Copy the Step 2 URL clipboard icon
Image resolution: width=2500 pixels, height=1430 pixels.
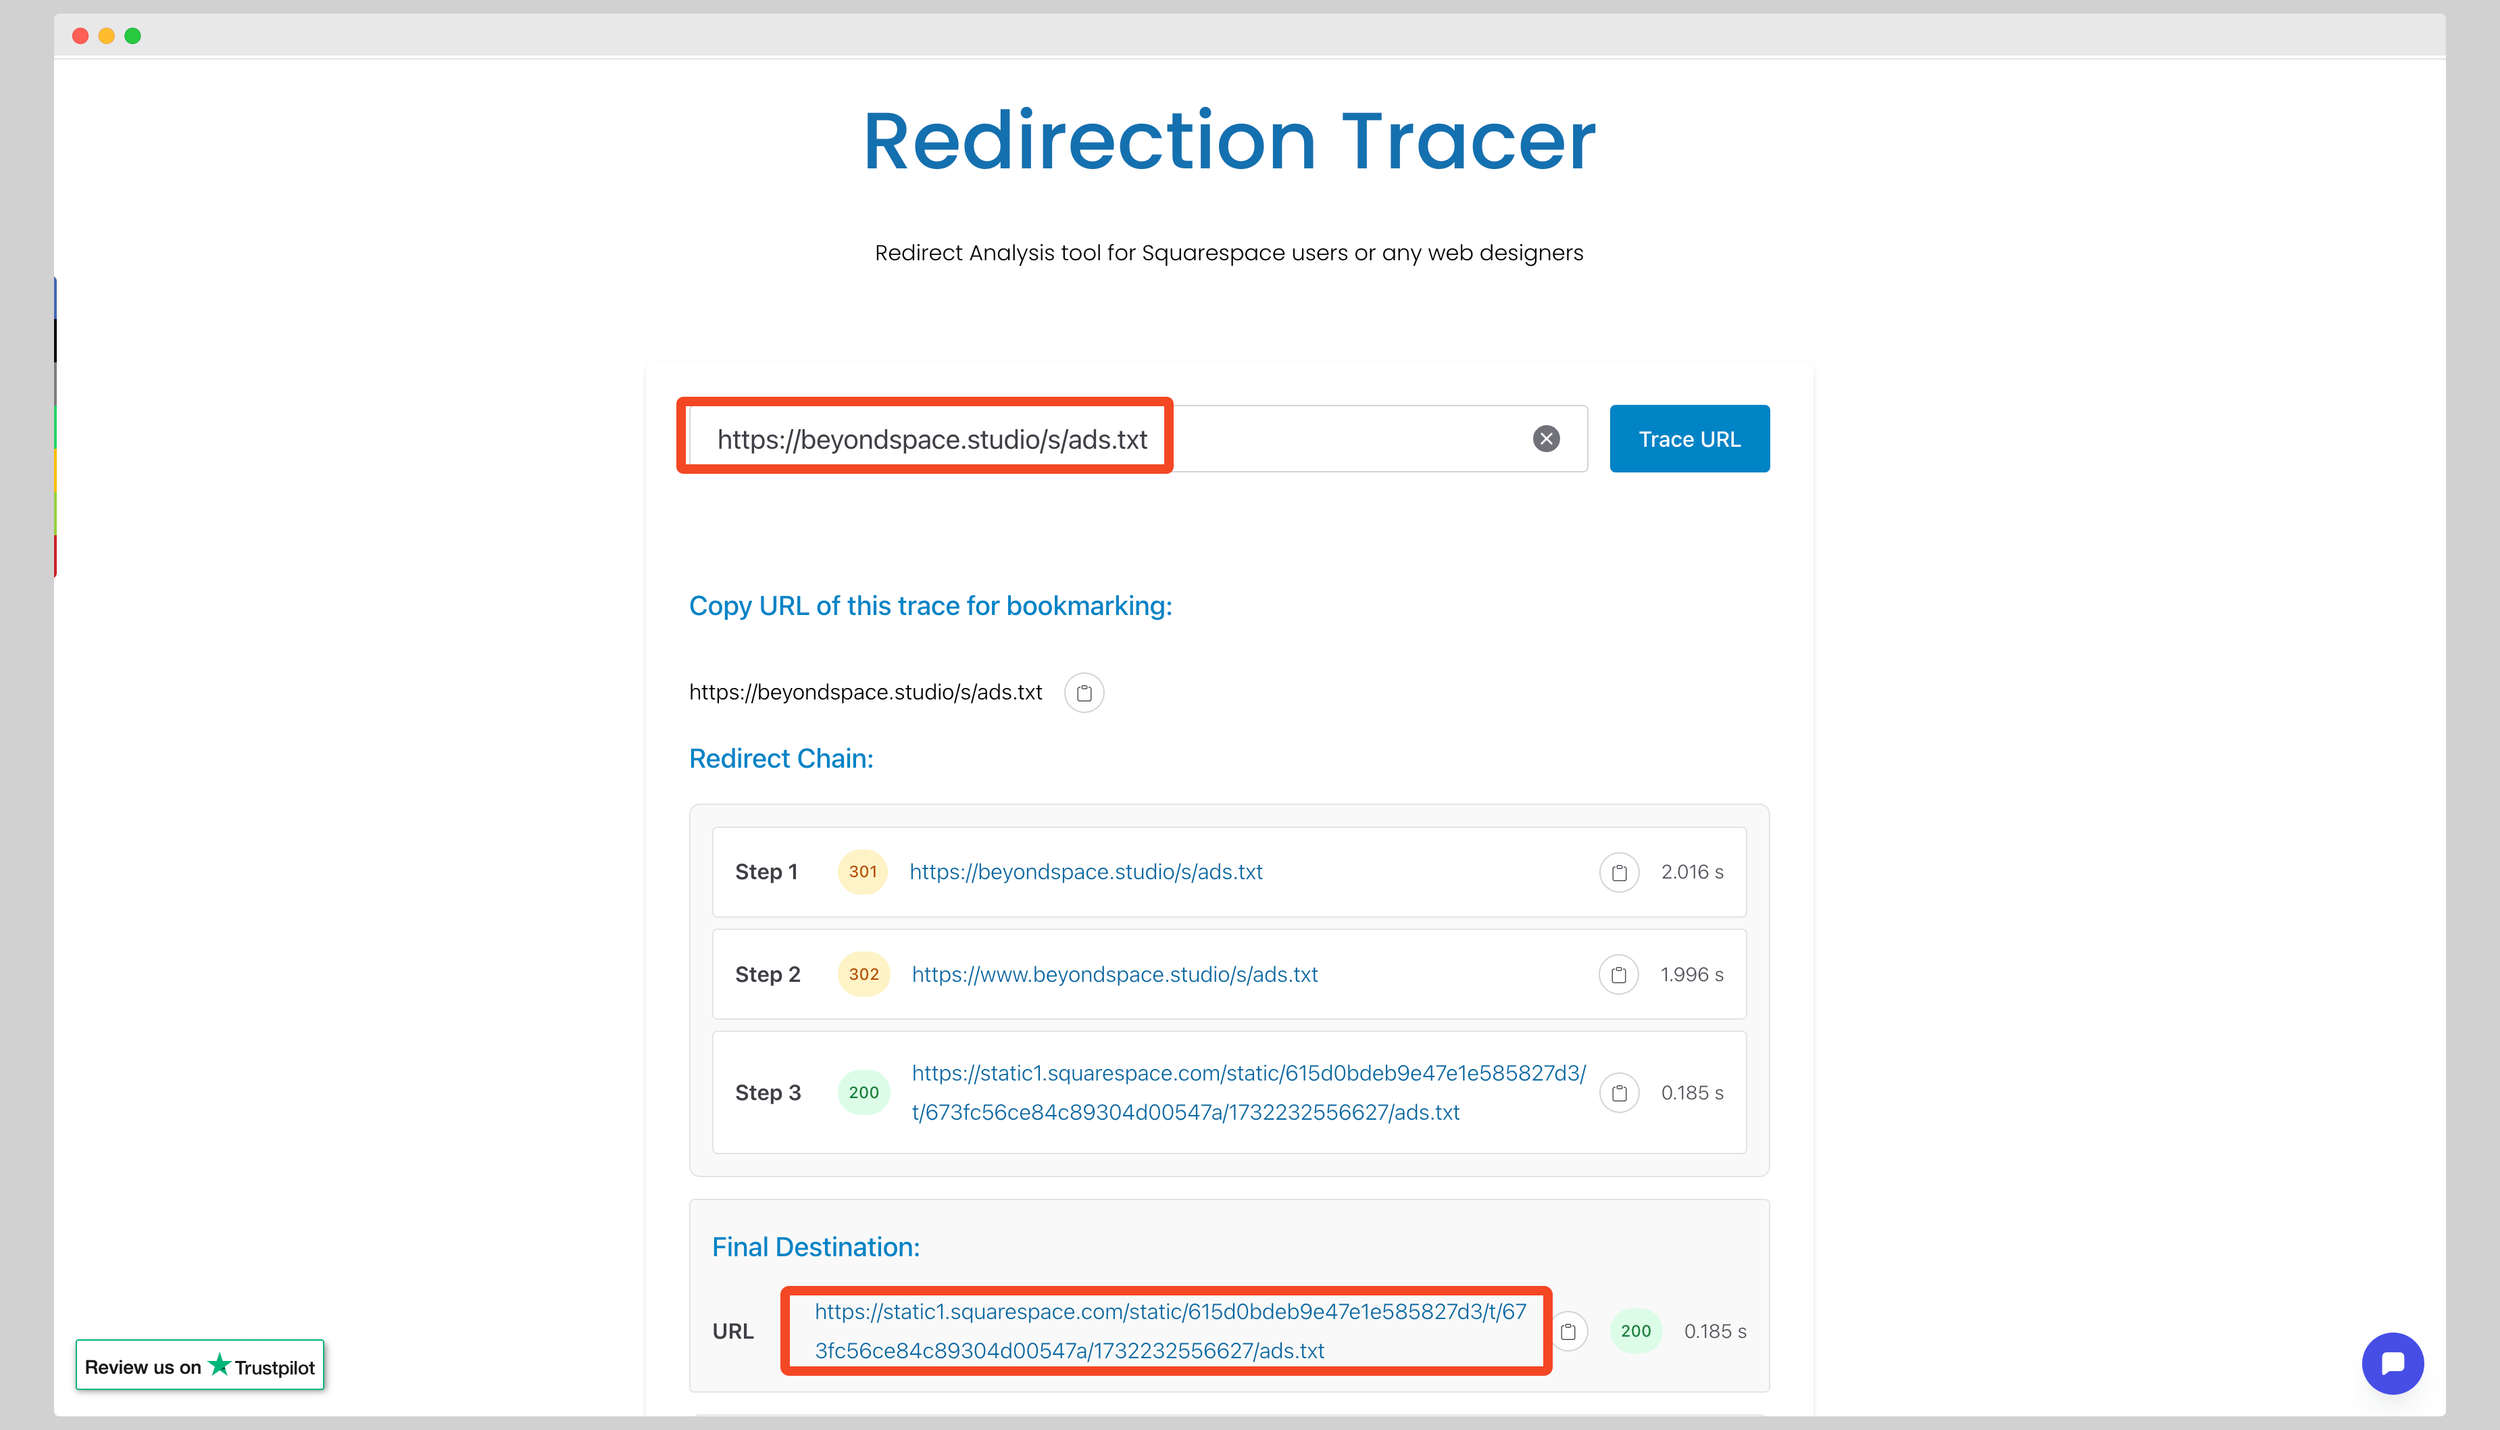click(1618, 975)
